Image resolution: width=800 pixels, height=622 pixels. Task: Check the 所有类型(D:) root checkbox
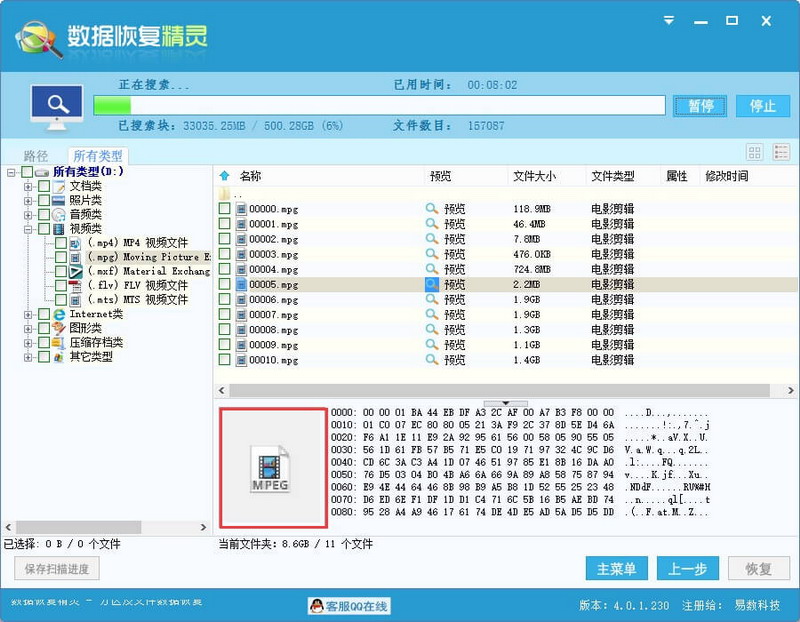pyautogui.click(x=28, y=172)
